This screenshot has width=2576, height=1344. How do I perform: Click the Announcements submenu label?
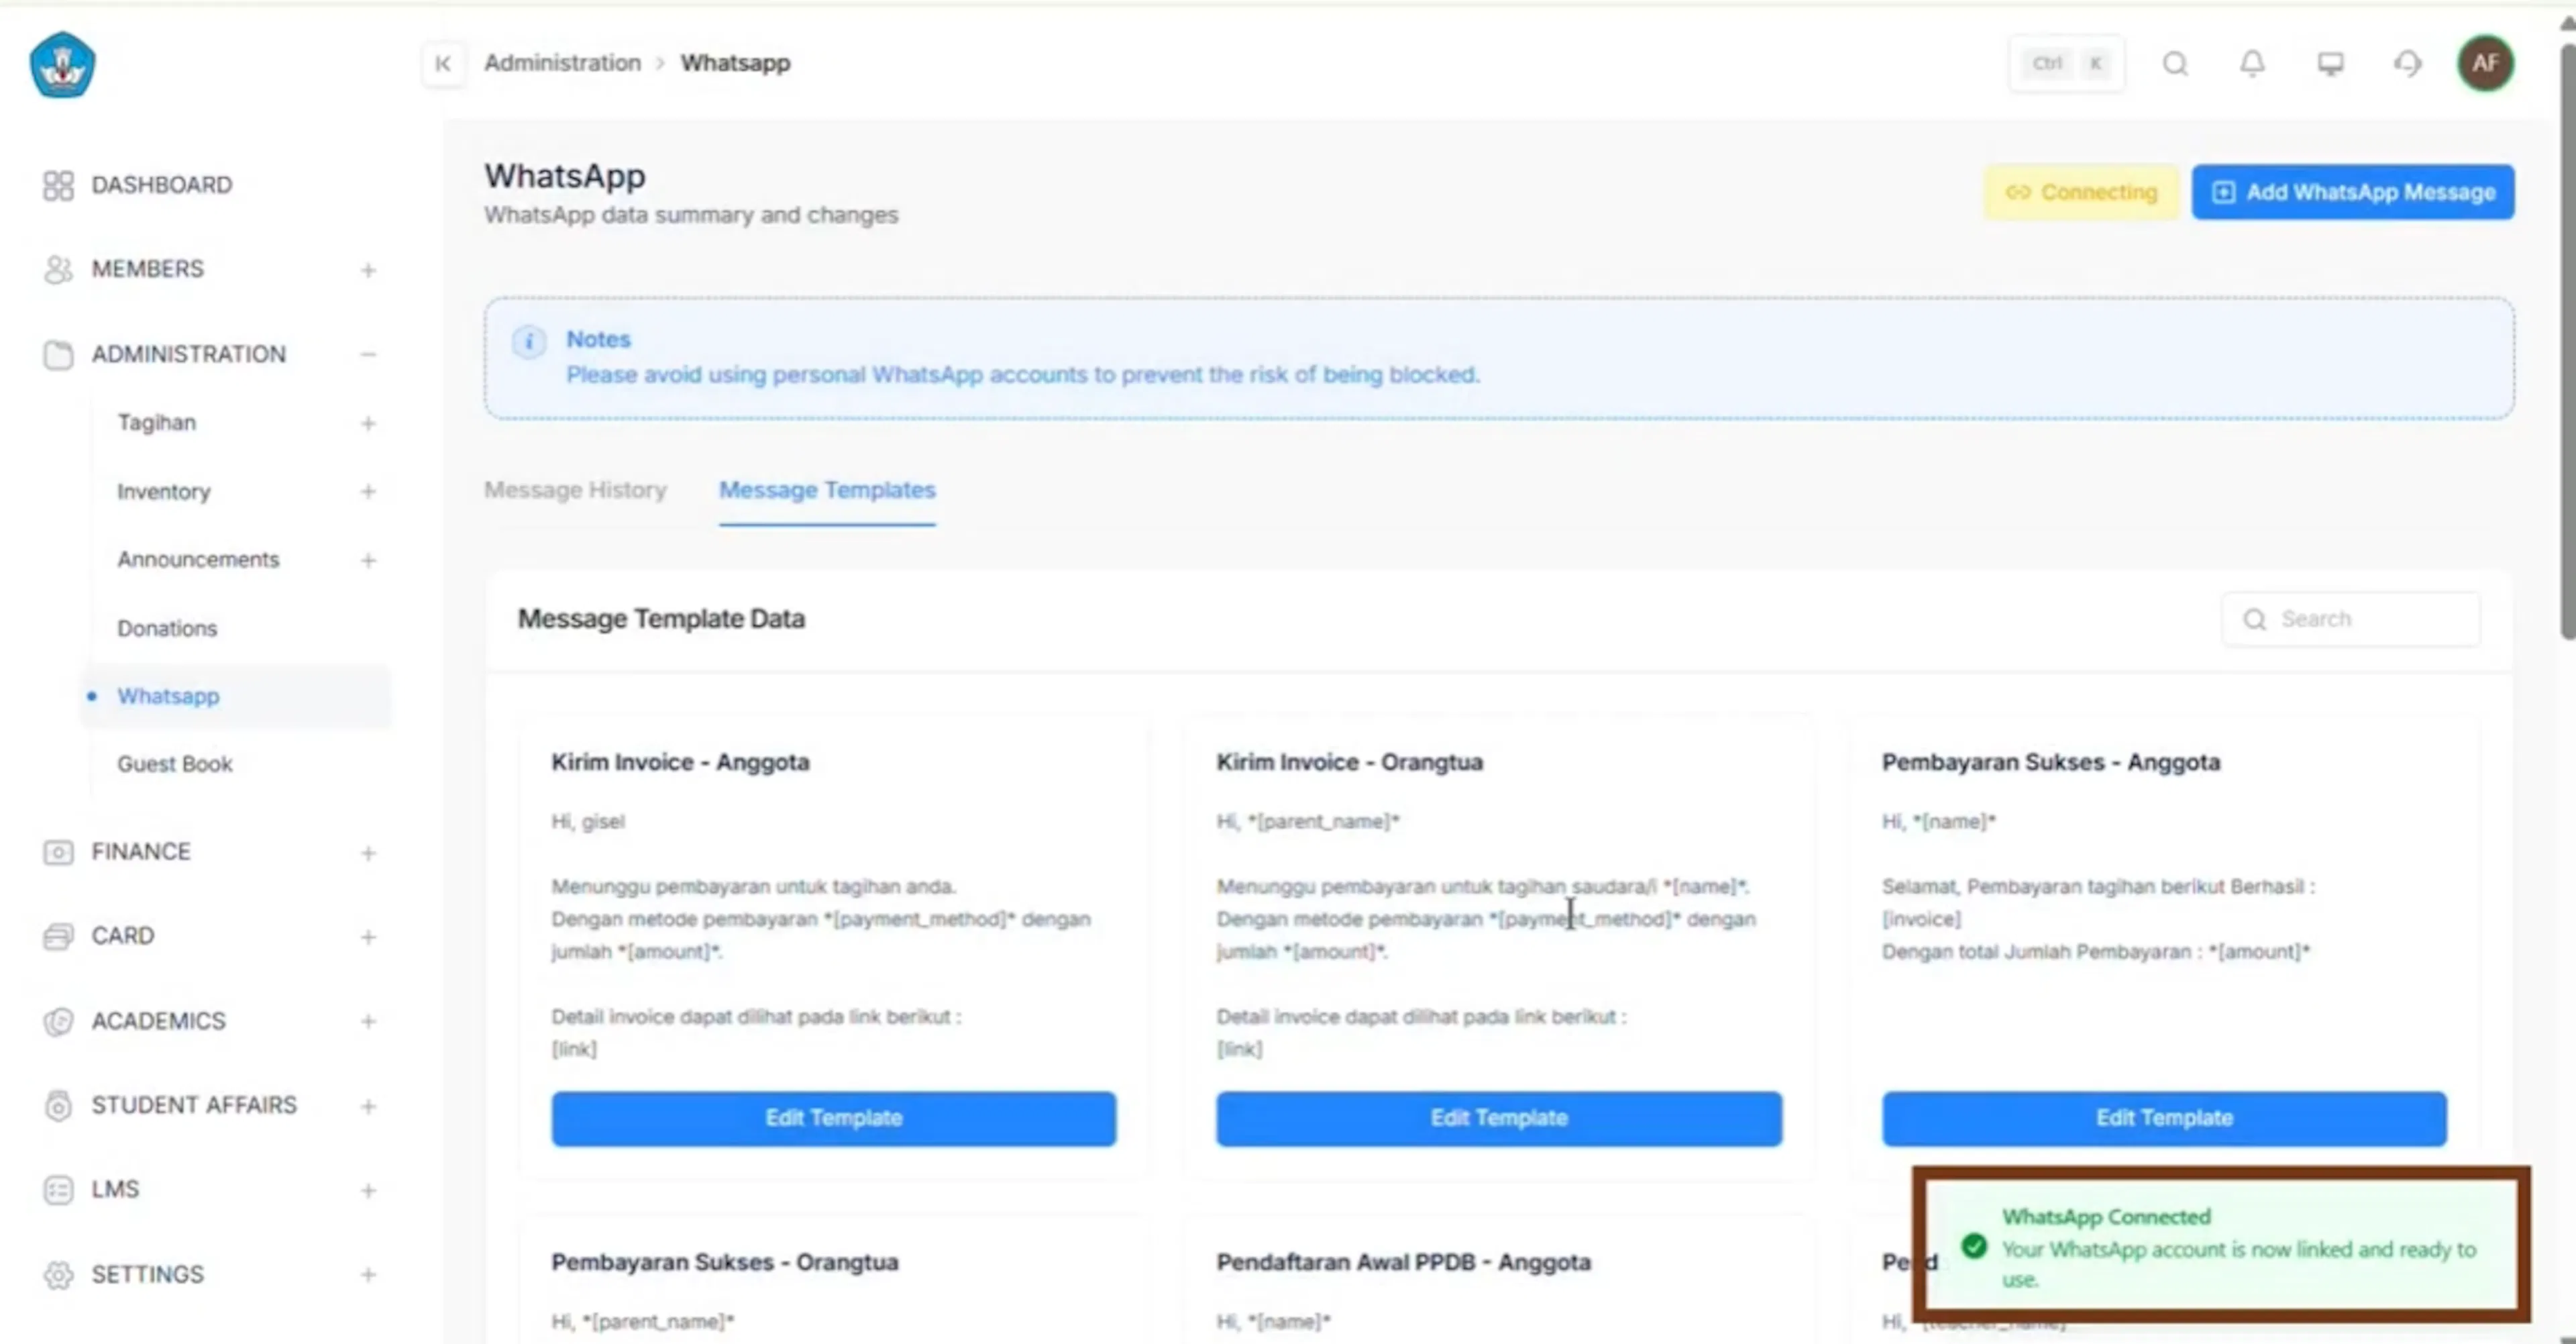pos(198,560)
